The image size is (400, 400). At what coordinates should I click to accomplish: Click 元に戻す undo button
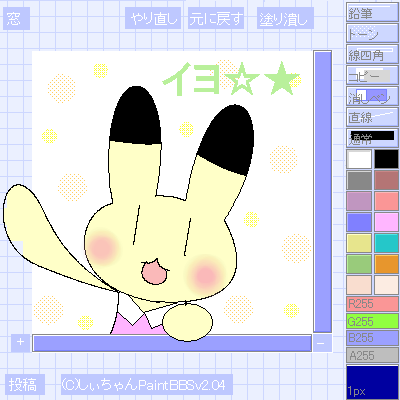[216, 19]
